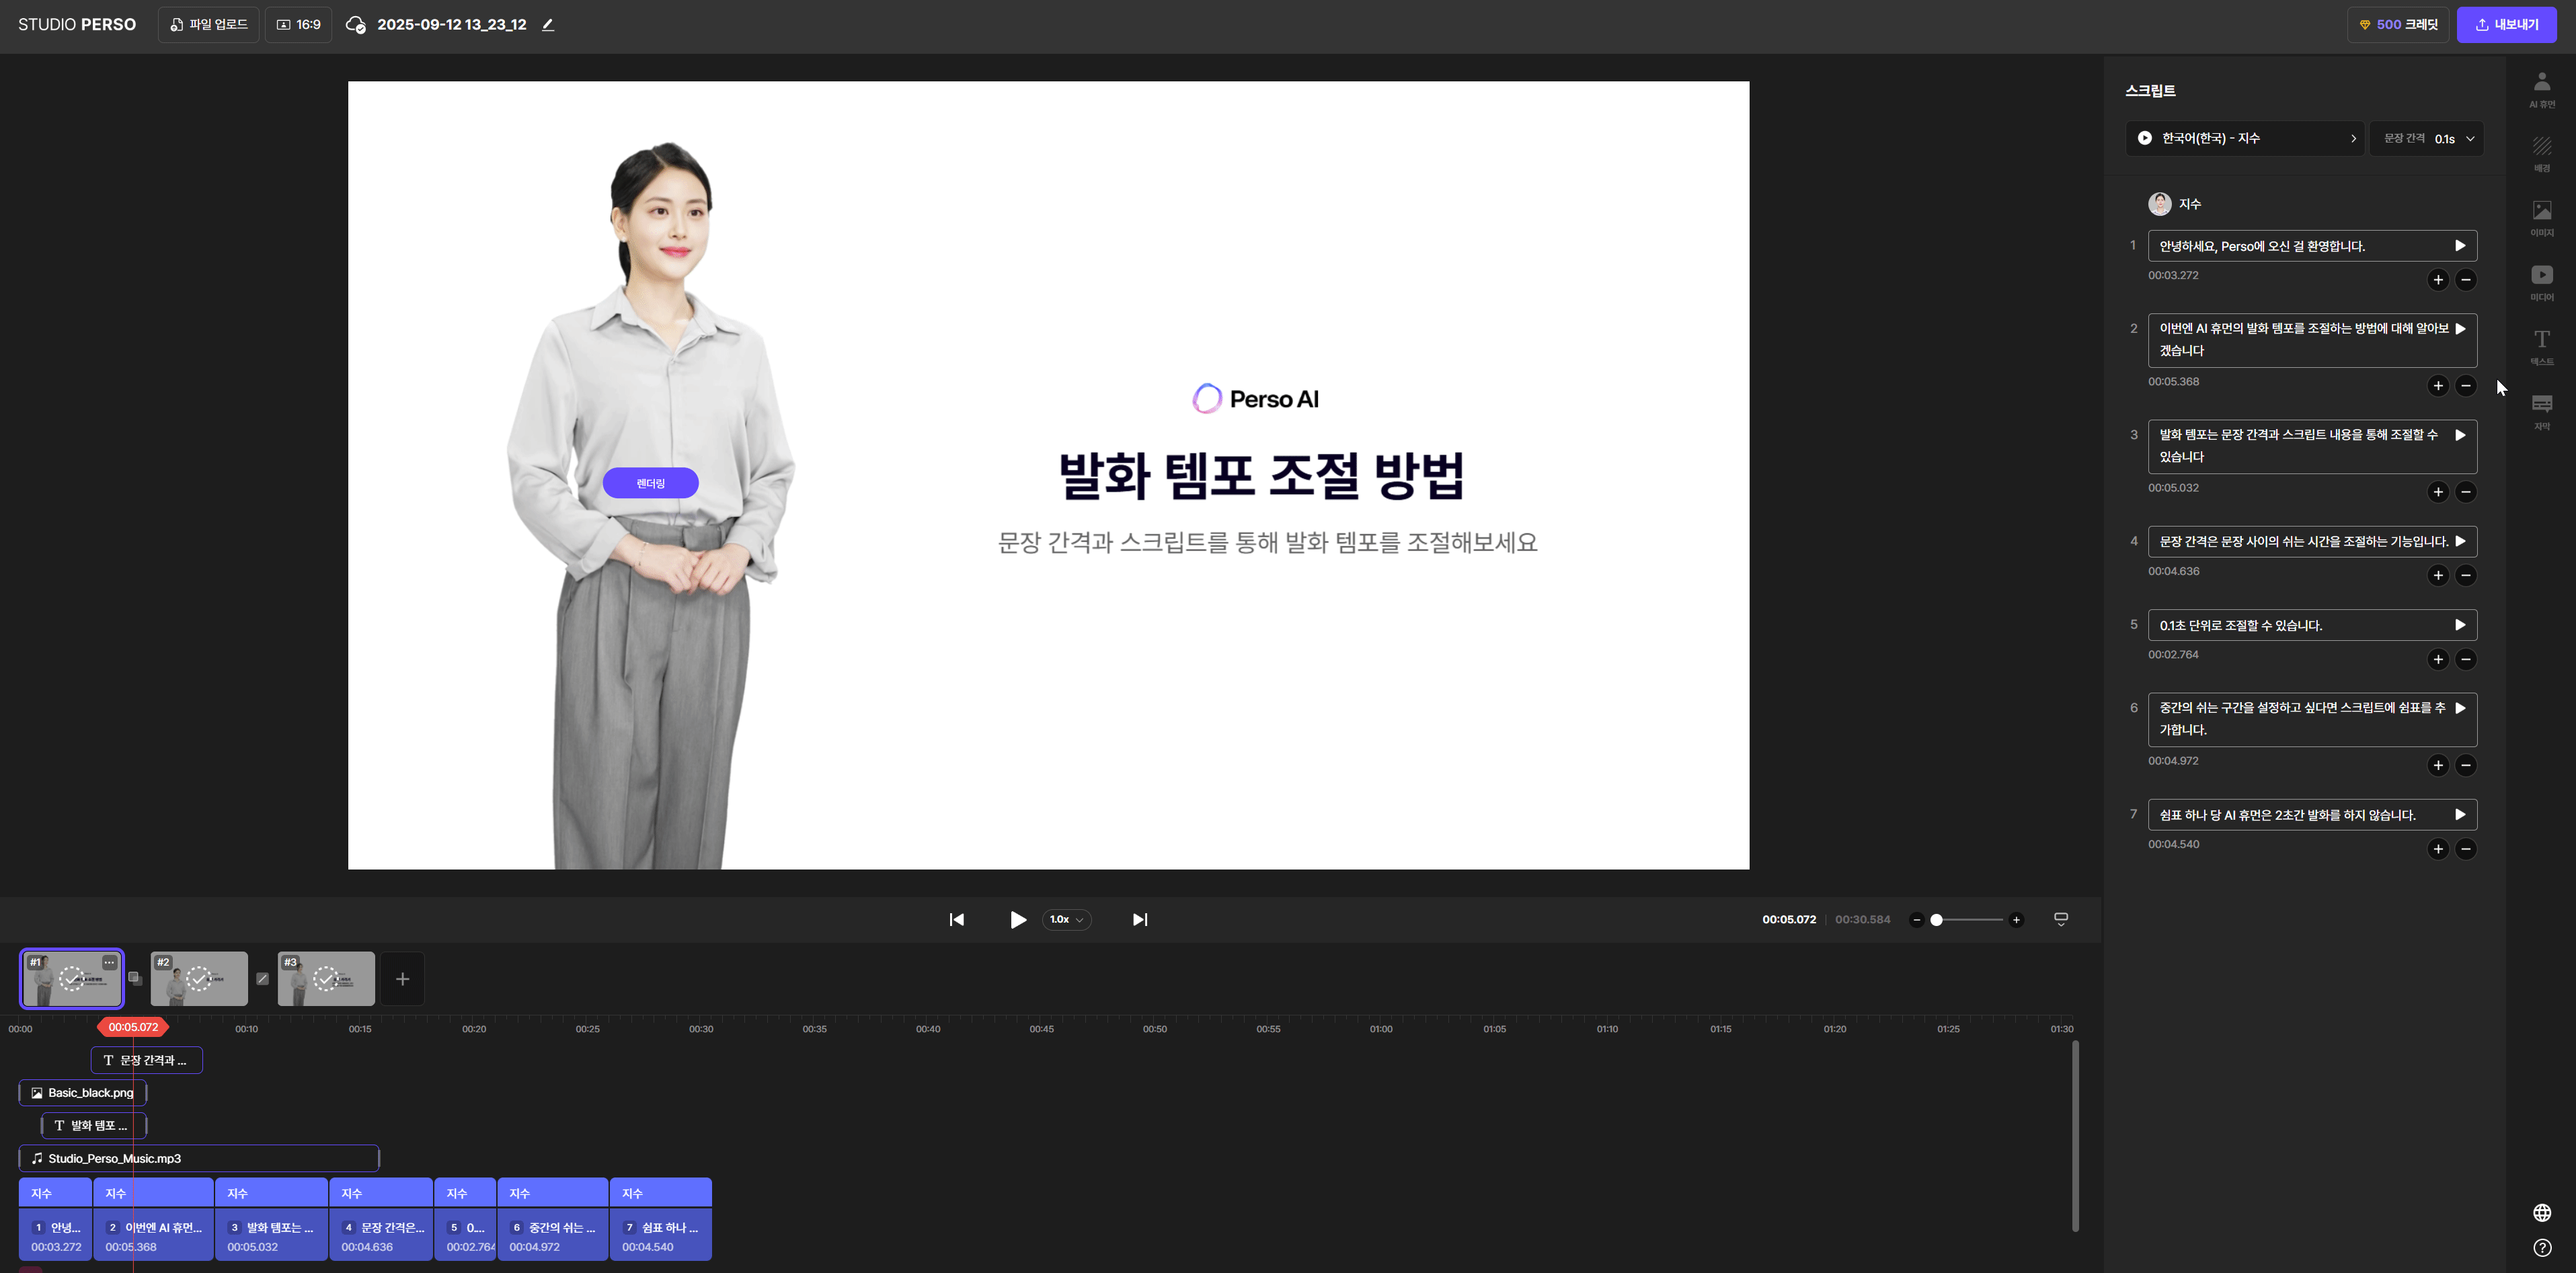The height and width of the screenshot is (1273, 2576).
Task: Click the pencil icon to rename project
Action: pyautogui.click(x=548, y=25)
